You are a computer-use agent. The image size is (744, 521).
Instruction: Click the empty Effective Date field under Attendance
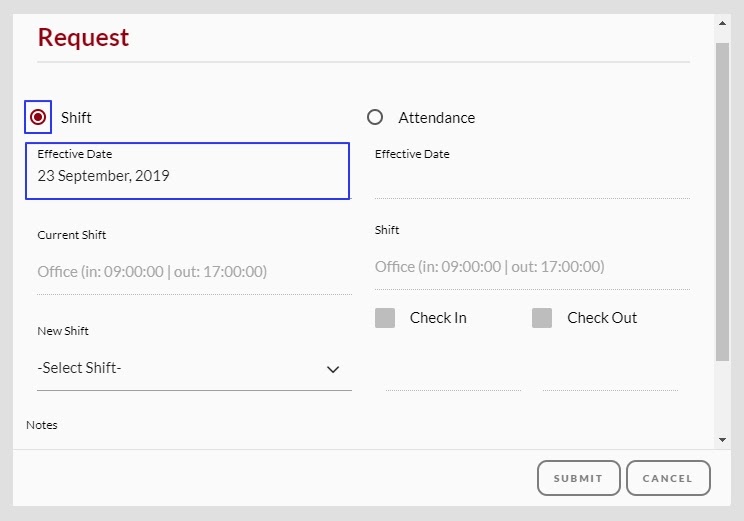(531, 181)
